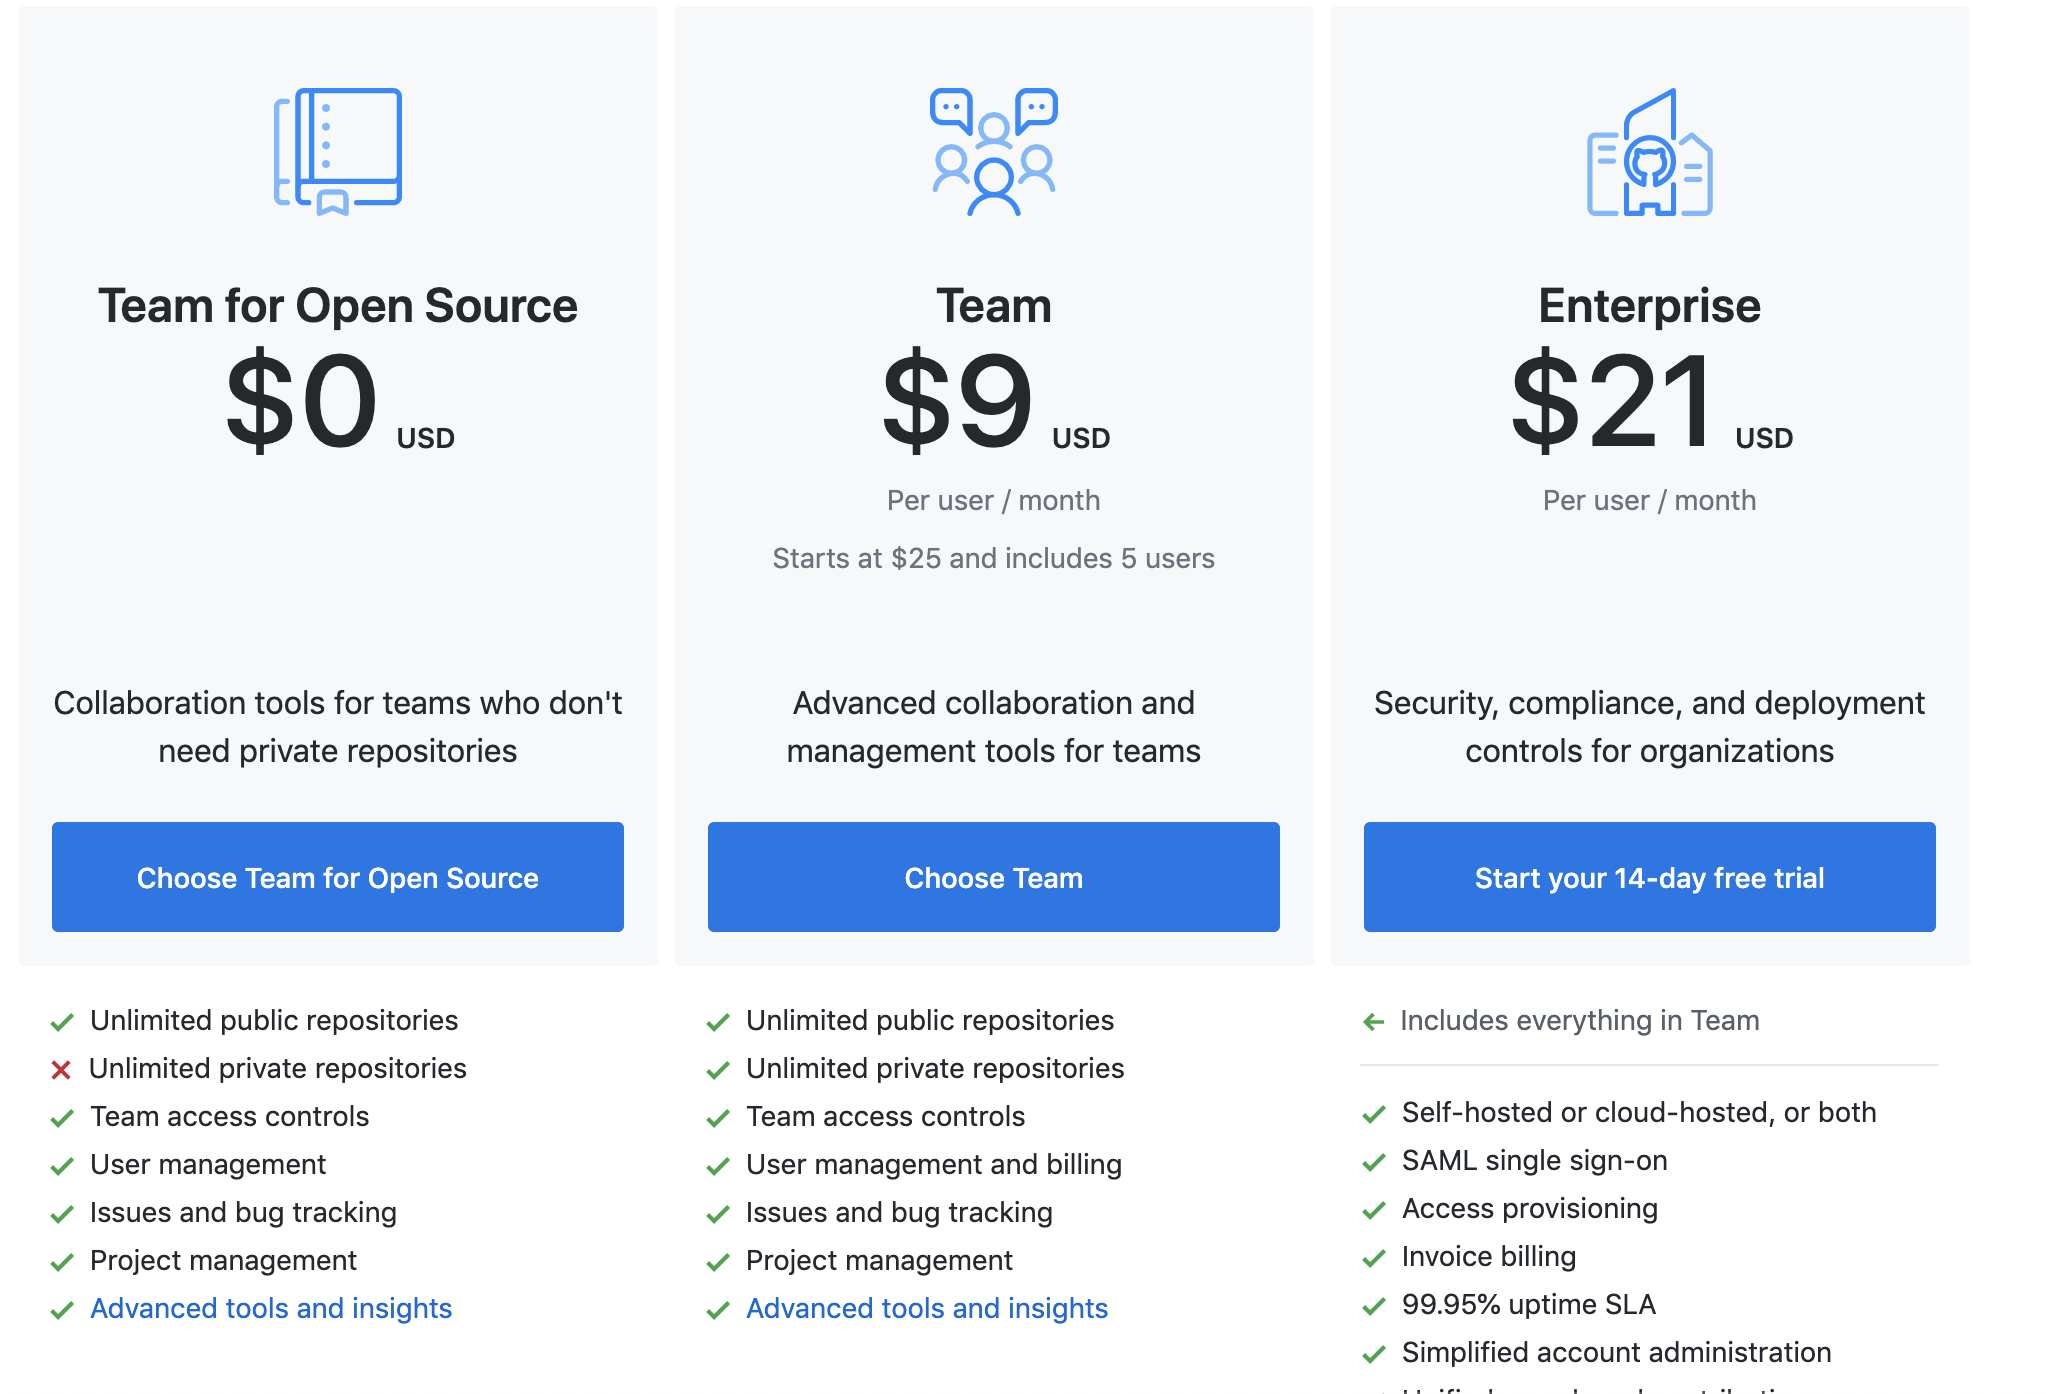Click checkmark next to 99.95% uptime SLA
Screen dimensions: 2046x1394
1374,1306
